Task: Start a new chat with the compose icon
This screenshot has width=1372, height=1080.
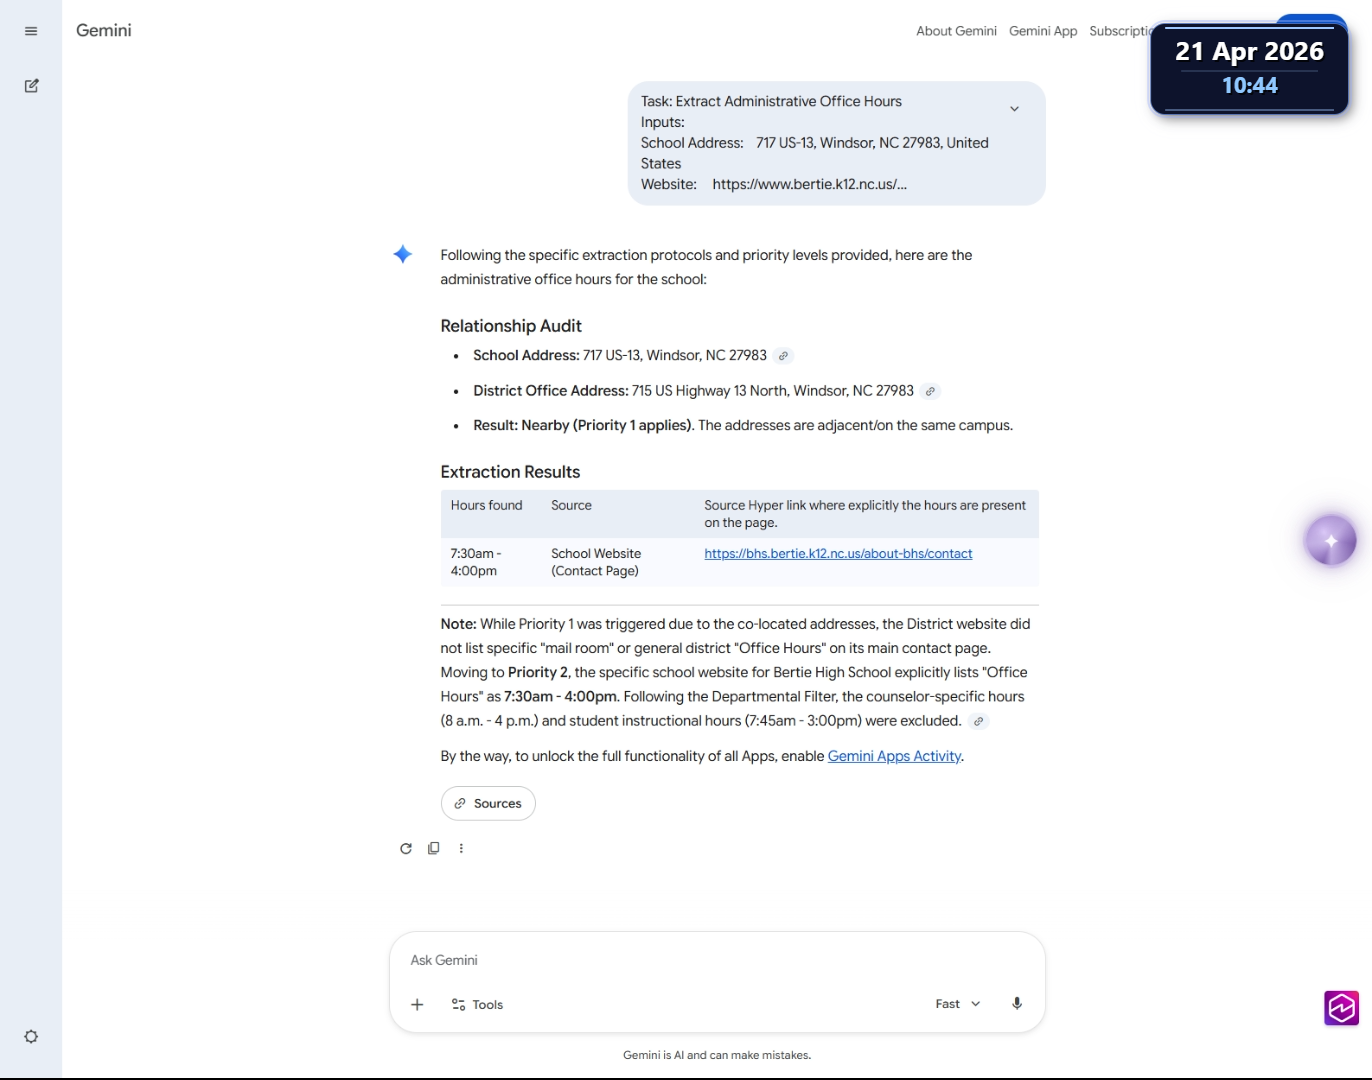Action: click(x=31, y=86)
